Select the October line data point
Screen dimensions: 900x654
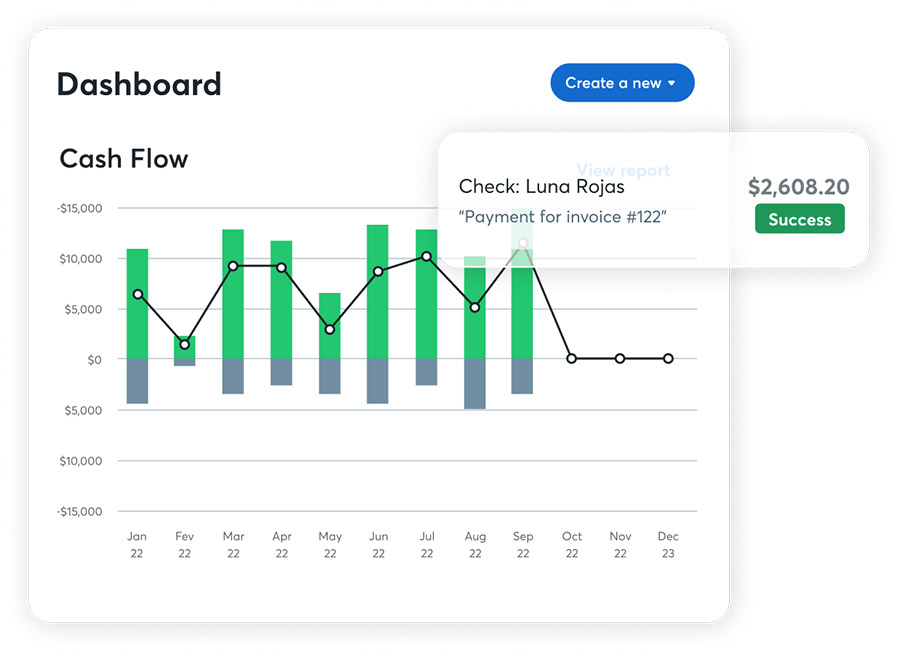coord(571,358)
